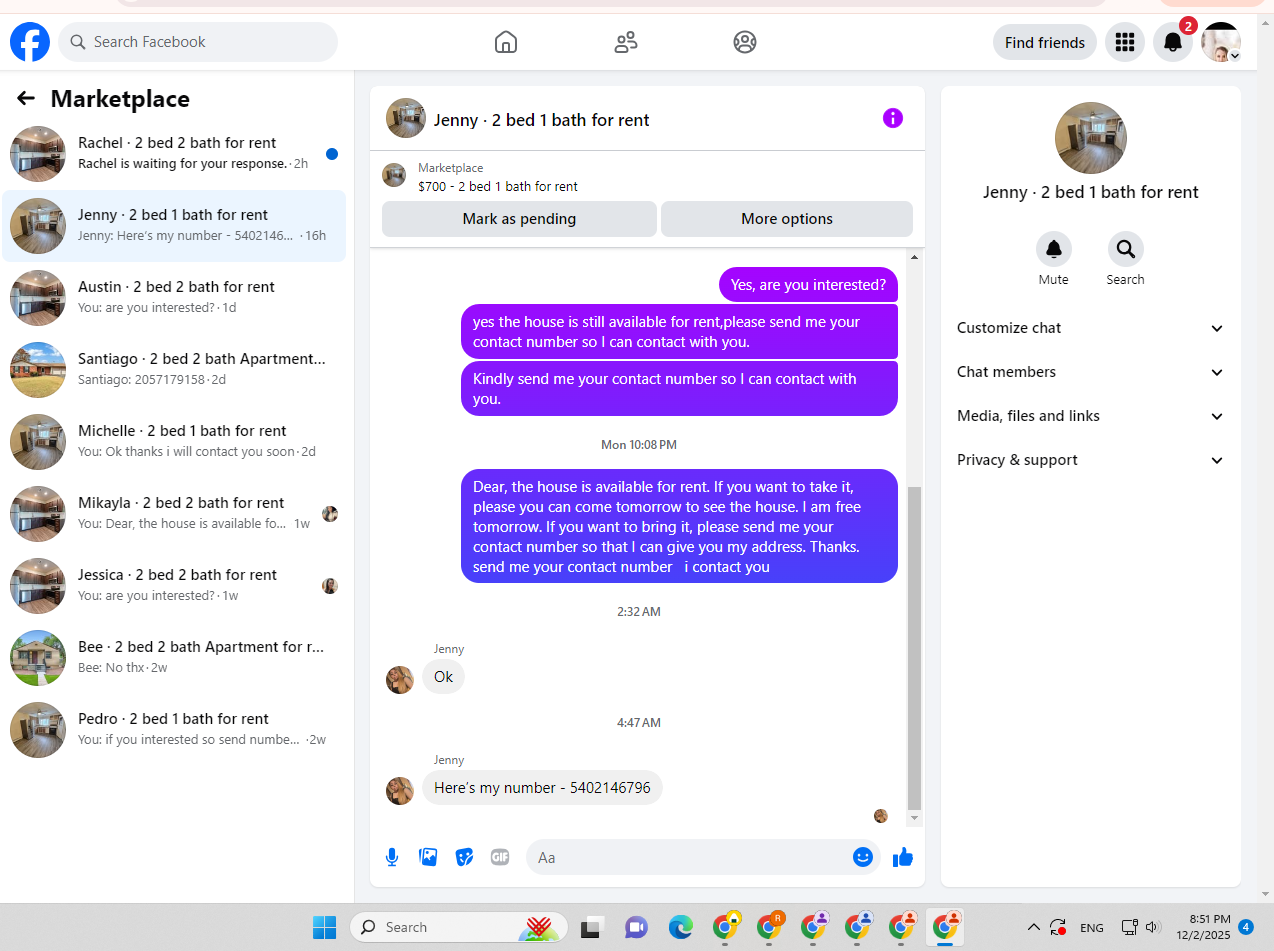Open Michelle 2 bed 1 bath conversation
This screenshot has width=1274, height=951.
coord(174,442)
